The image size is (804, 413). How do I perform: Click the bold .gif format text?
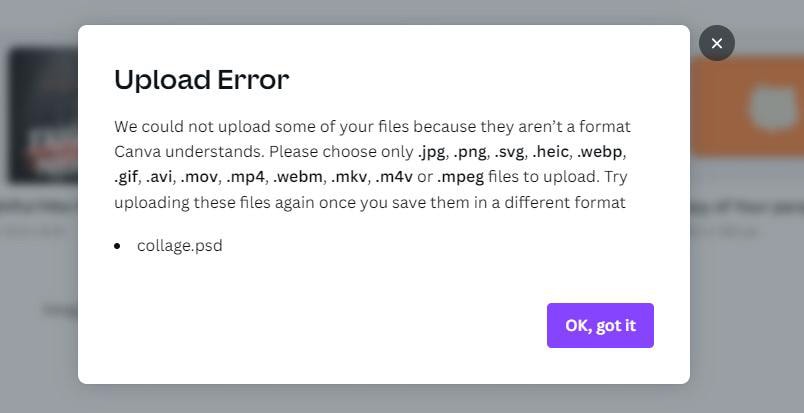pos(126,177)
